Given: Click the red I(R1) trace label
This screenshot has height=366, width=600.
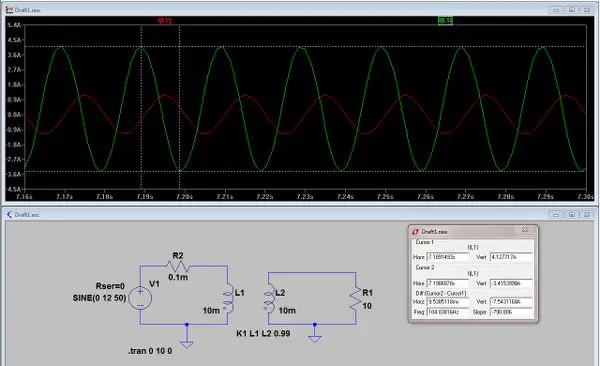Looking at the screenshot, I should pyautogui.click(x=165, y=21).
